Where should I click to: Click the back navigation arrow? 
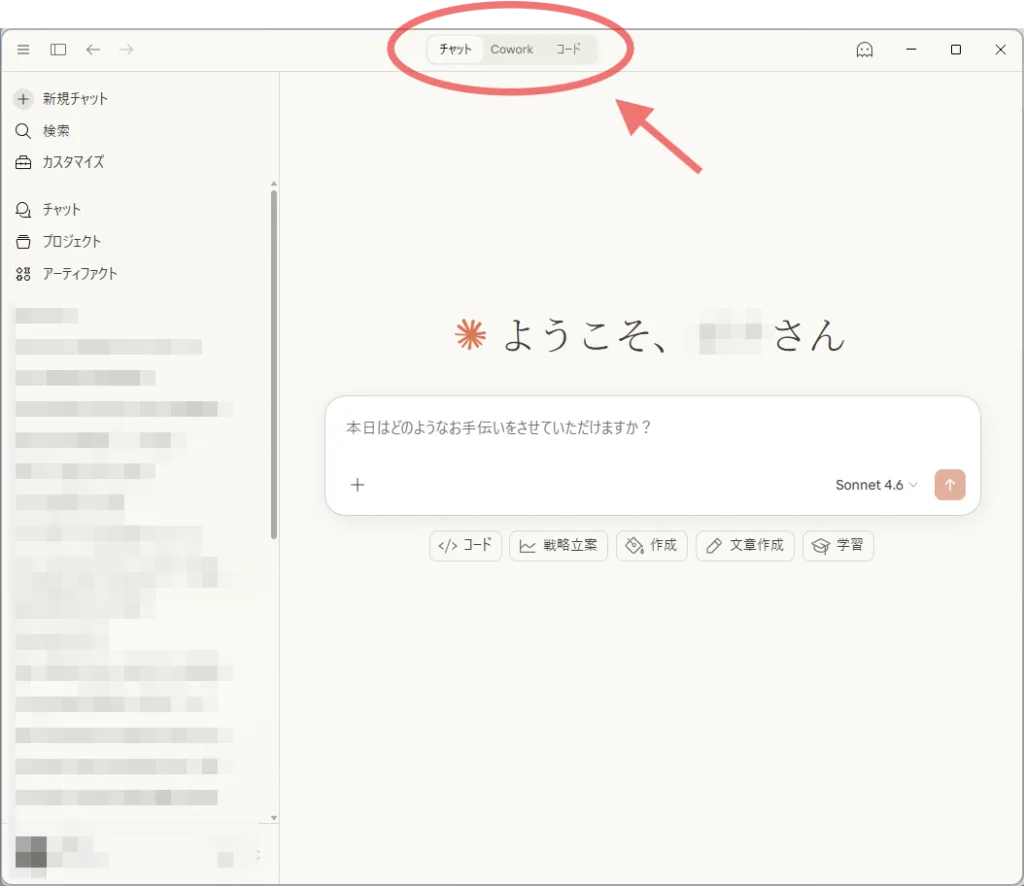tap(92, 49)
